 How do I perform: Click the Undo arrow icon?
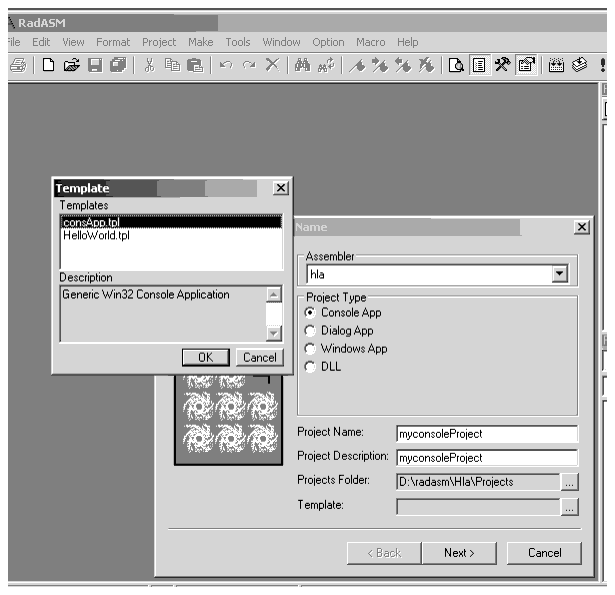tap(226, 65)
